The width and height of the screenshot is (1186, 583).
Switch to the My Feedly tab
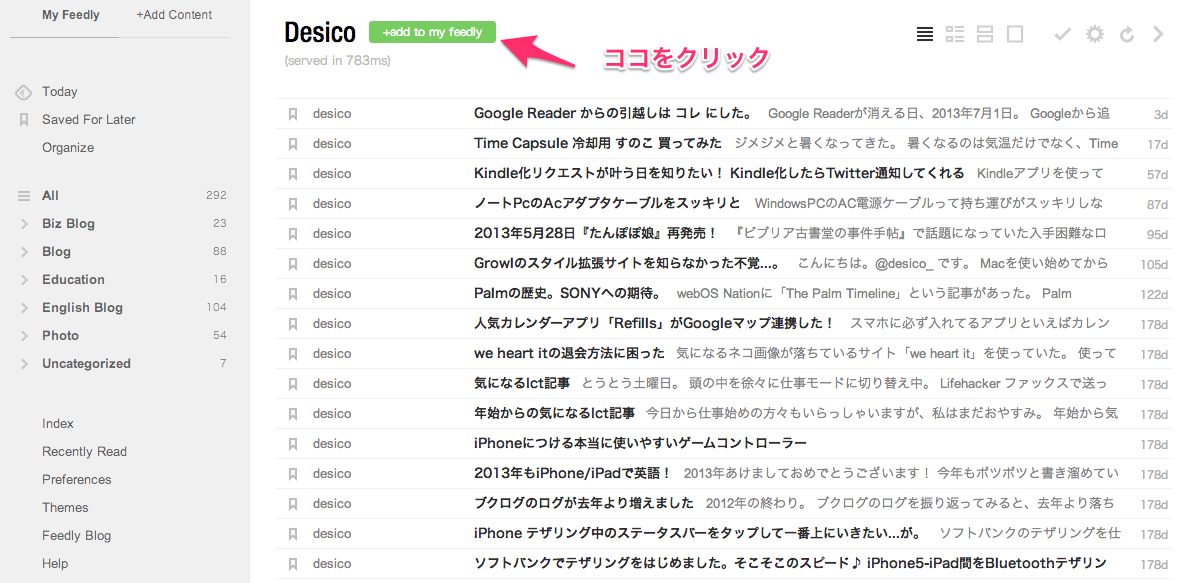point(70,15)
